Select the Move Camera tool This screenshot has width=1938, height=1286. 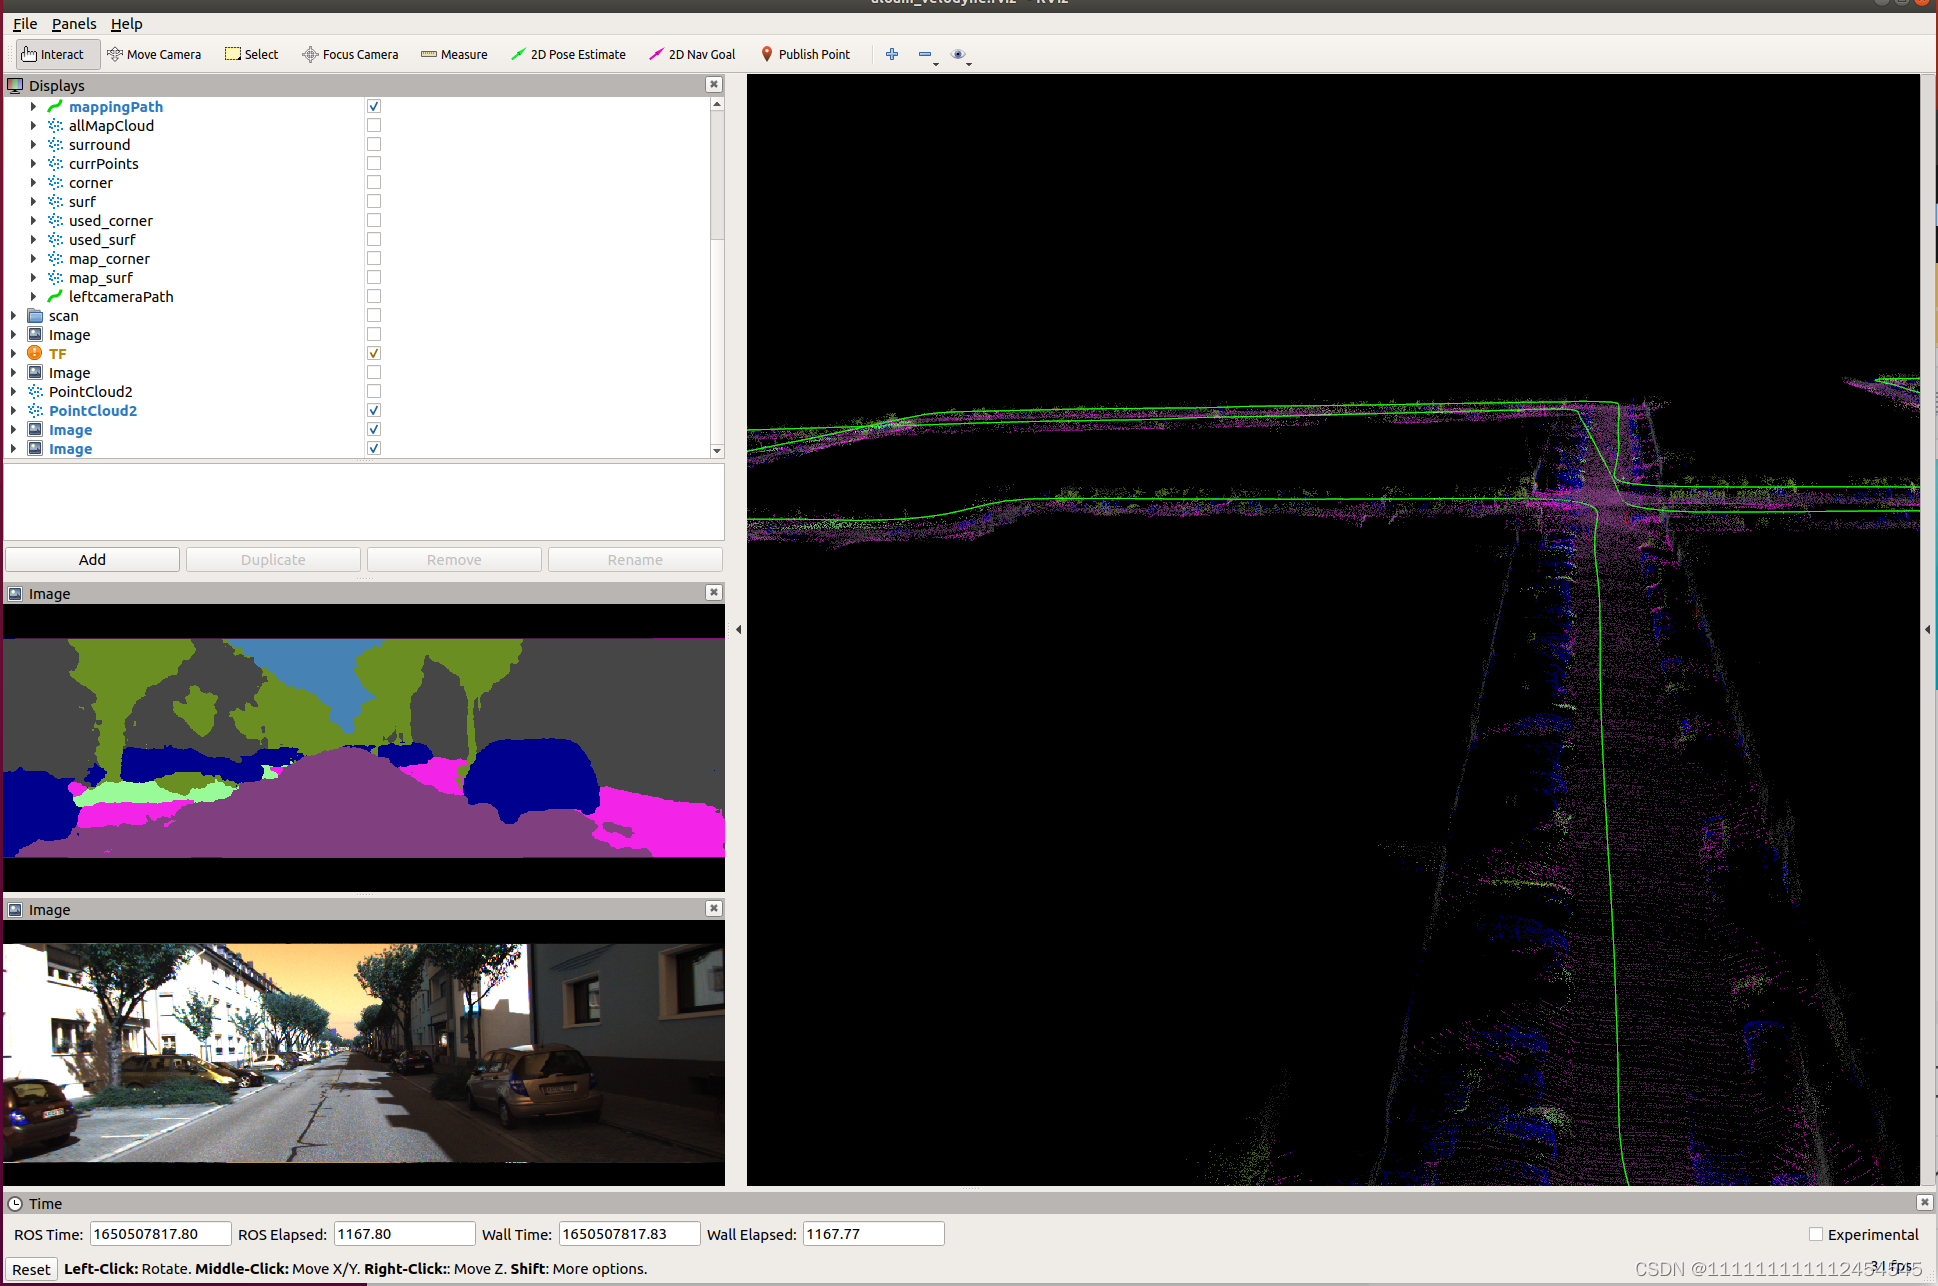155,54
